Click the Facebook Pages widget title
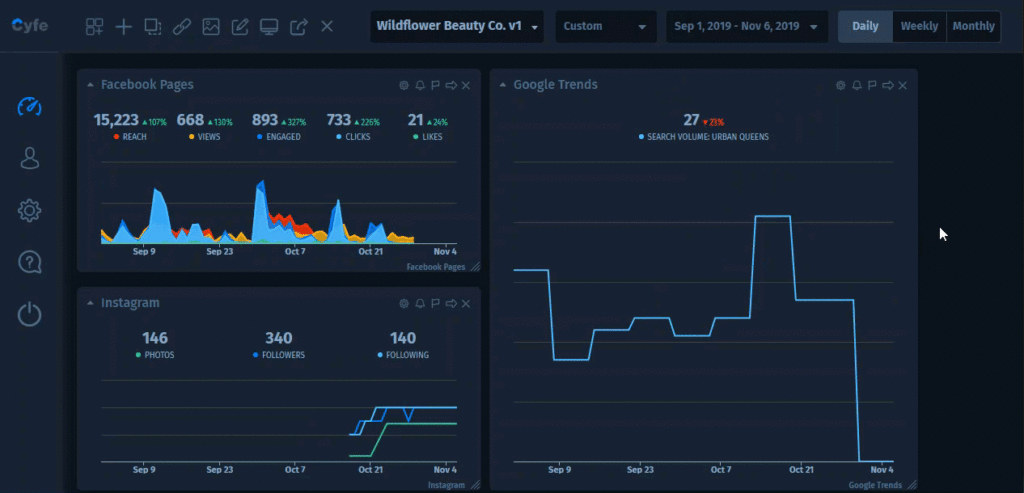1024x493 pixels. pyautogui.click(x=147, y=85)
